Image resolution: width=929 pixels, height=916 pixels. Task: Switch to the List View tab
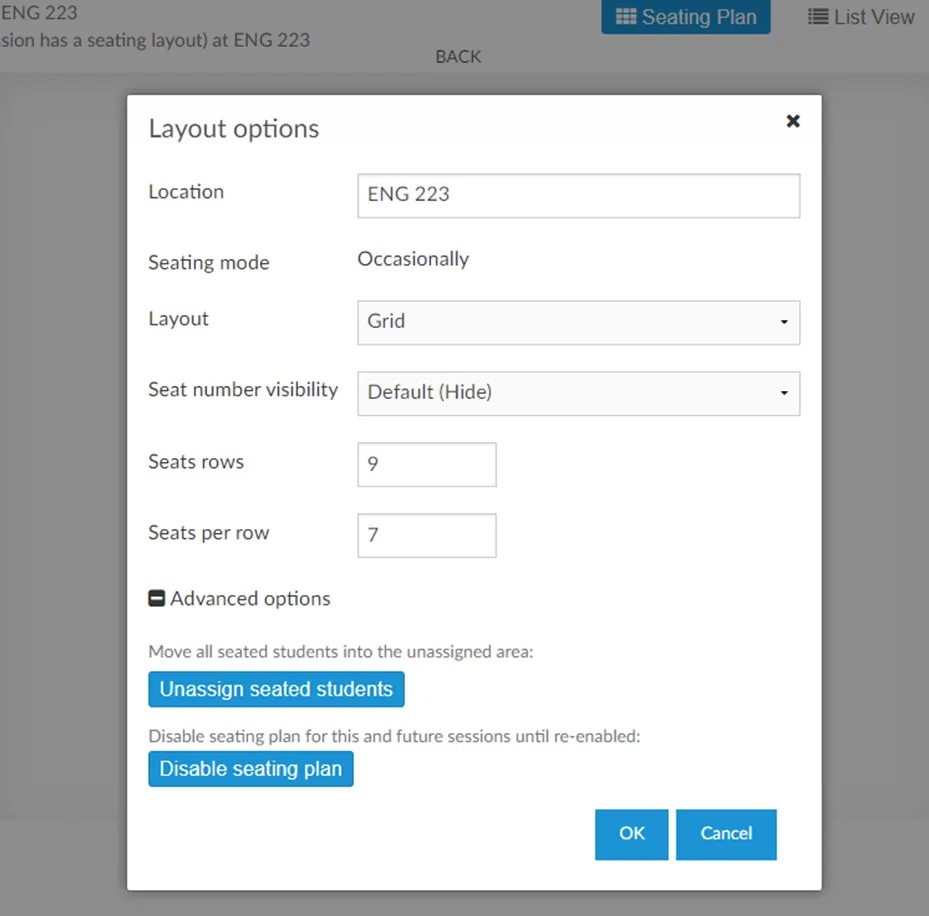tap(861, 17)
